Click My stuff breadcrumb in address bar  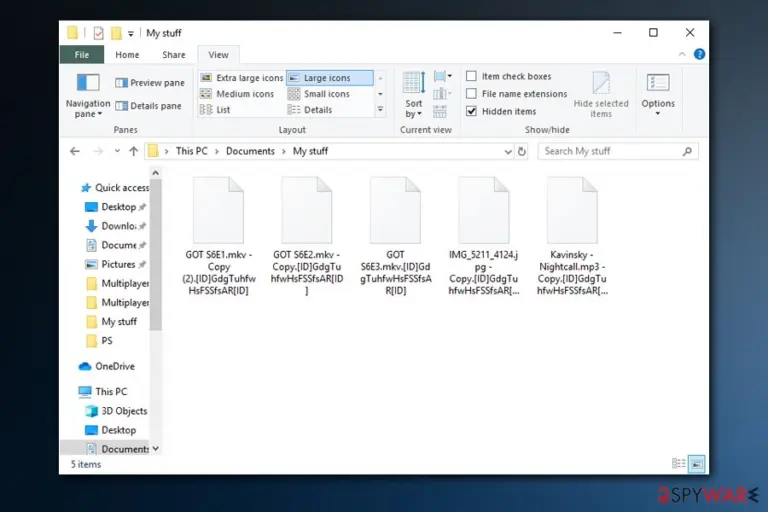click(311, 151)
